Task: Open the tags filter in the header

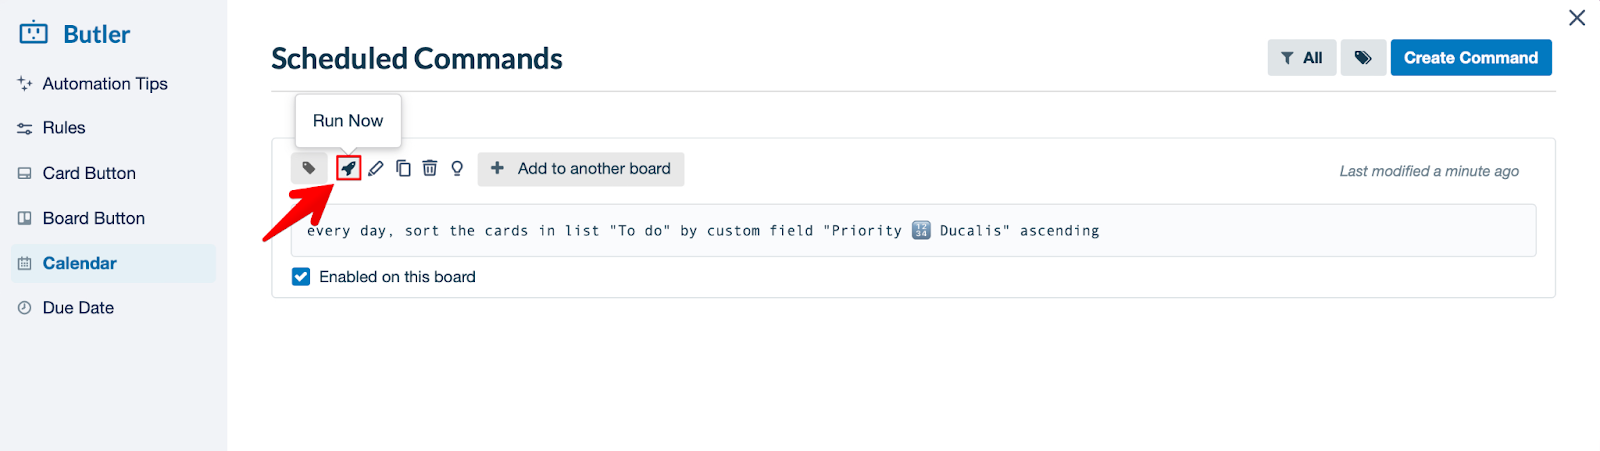Action: 1363,58
